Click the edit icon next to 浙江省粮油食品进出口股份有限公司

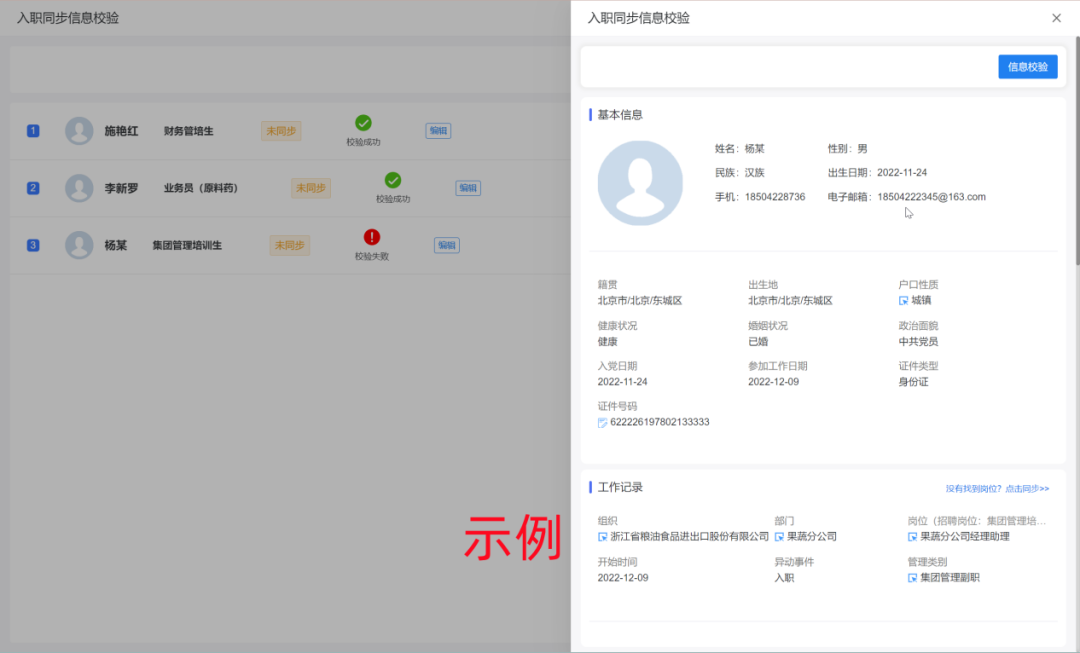603,537
